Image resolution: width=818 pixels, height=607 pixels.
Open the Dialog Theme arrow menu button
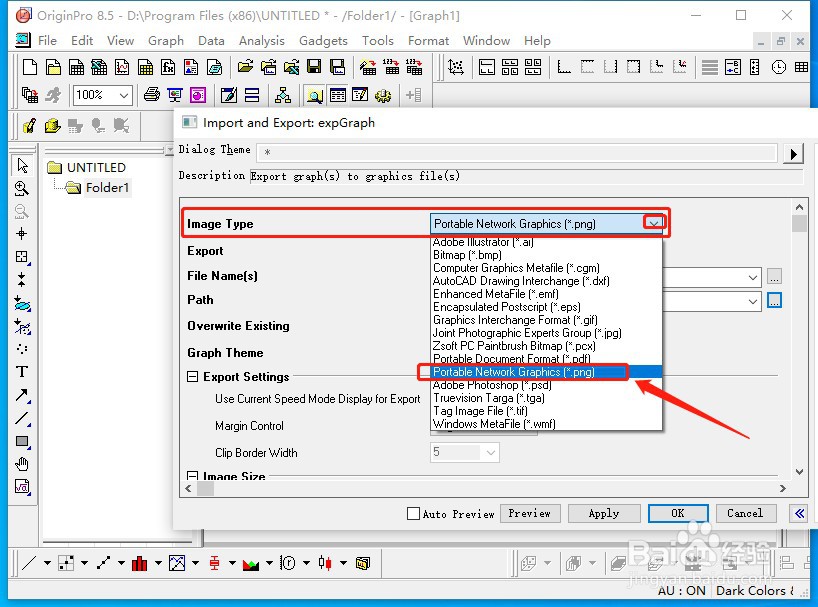click(x=793, y=154)
